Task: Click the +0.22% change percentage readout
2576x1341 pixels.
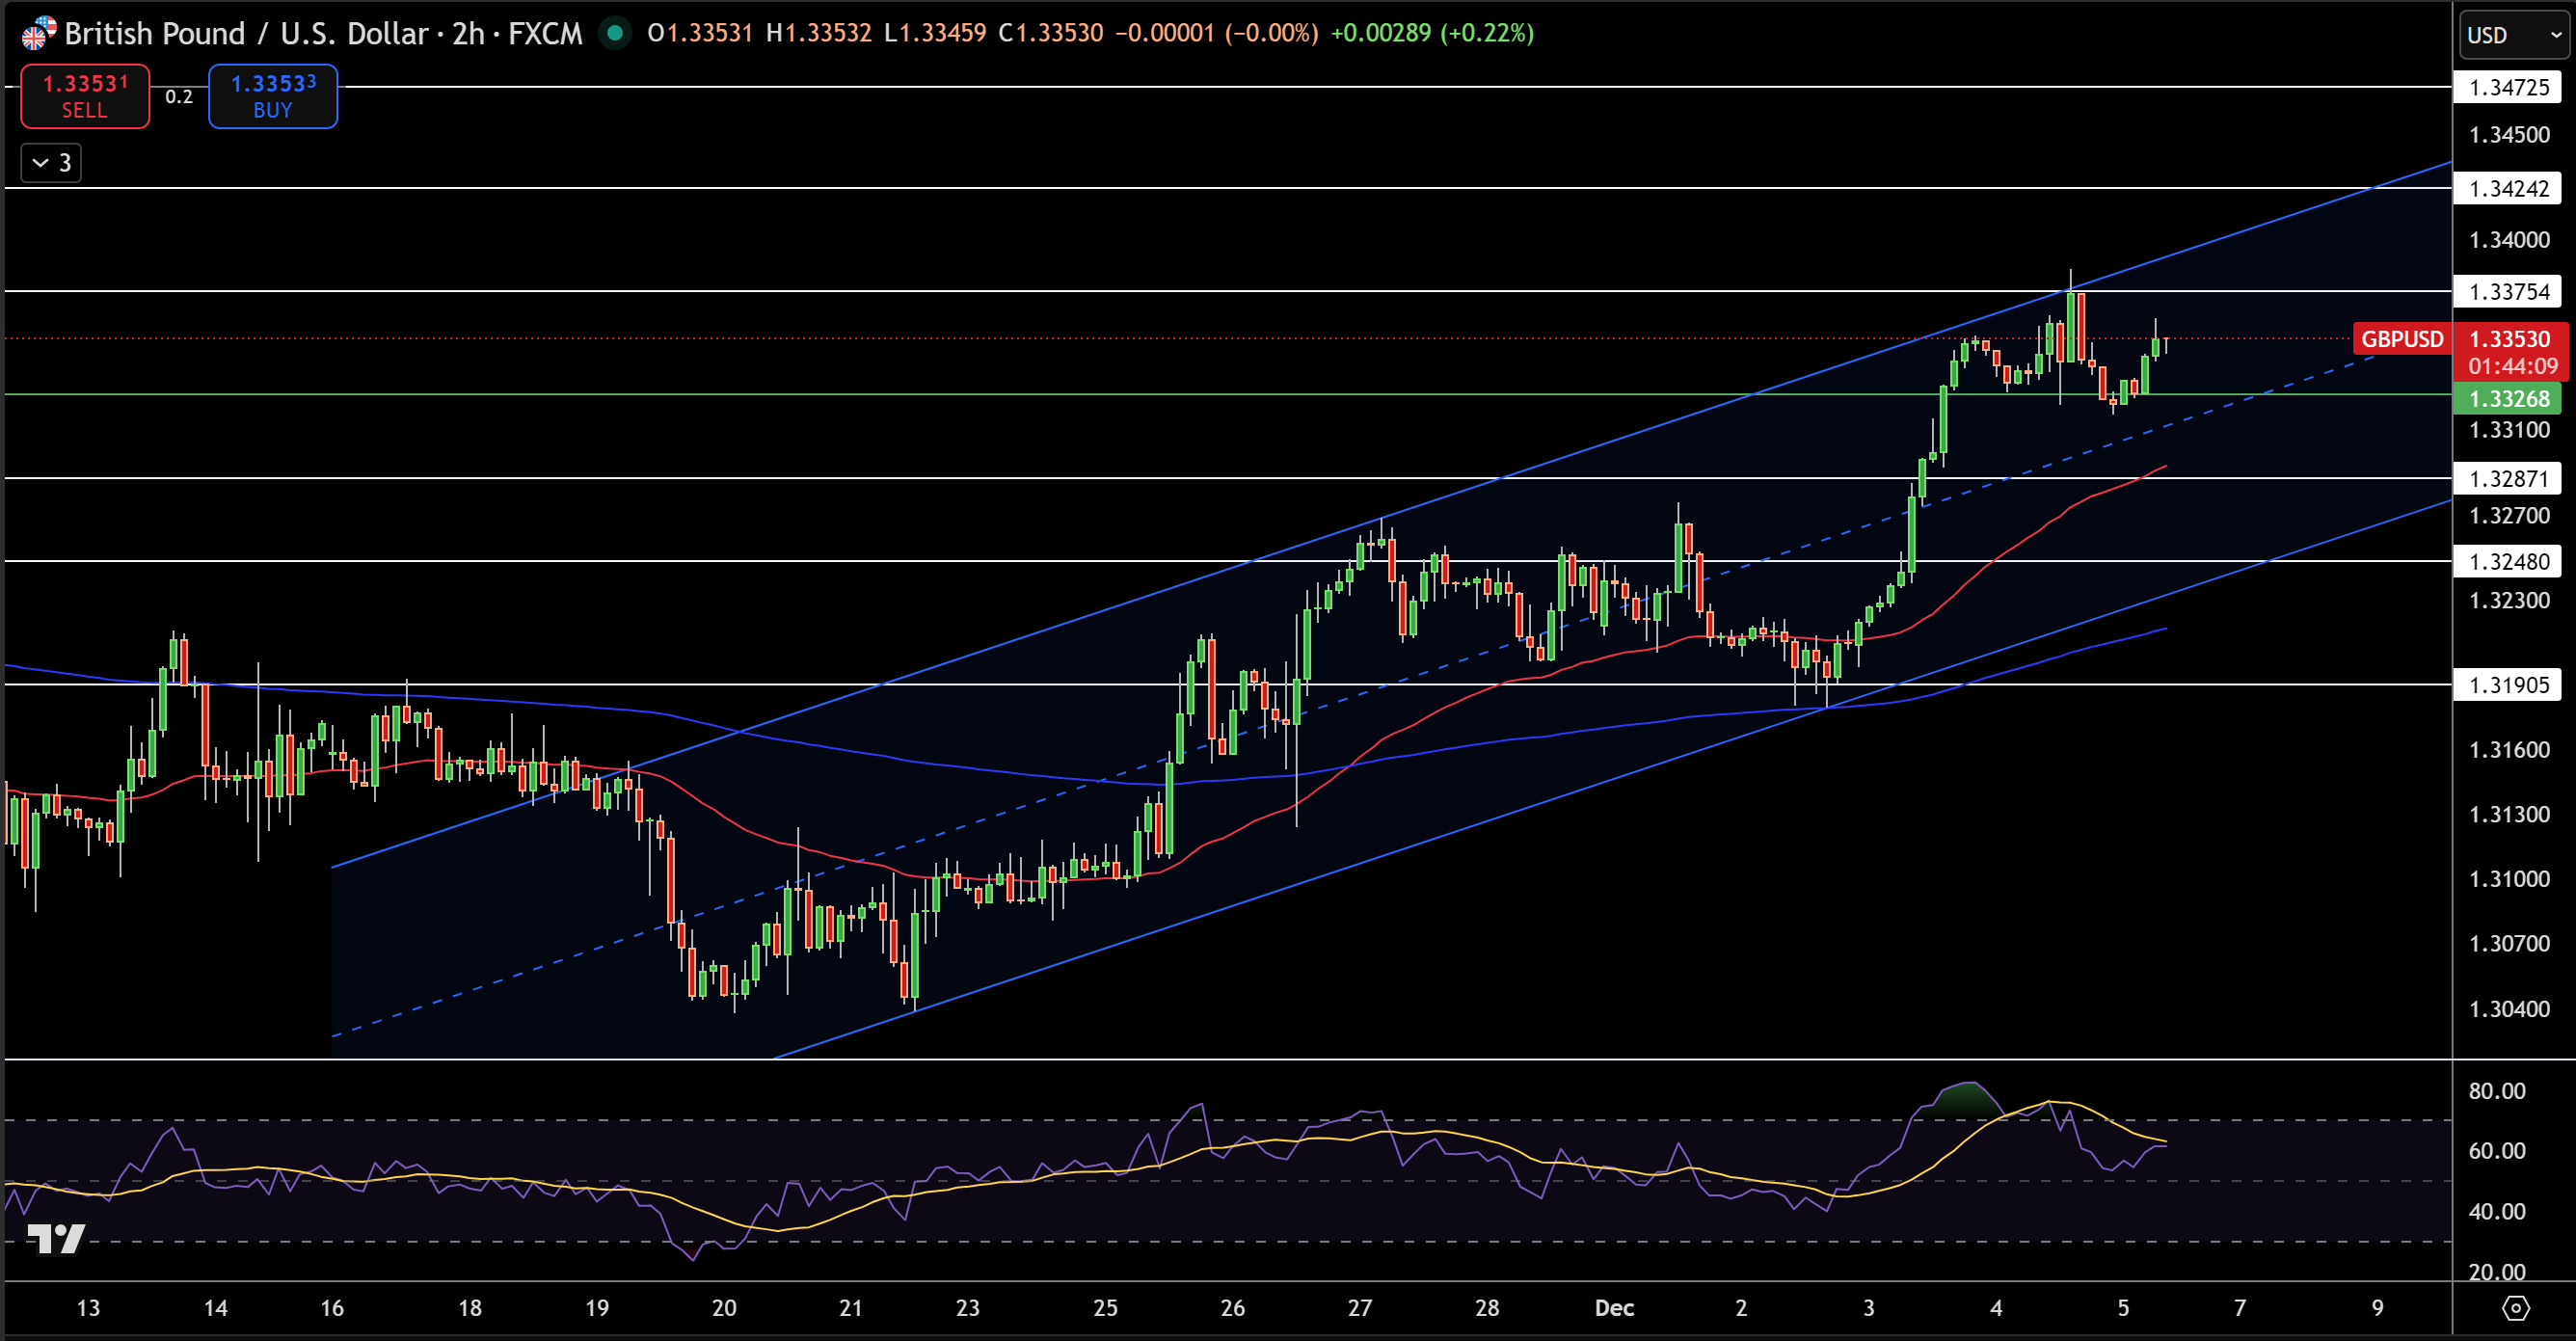Action: point(1478,33)
